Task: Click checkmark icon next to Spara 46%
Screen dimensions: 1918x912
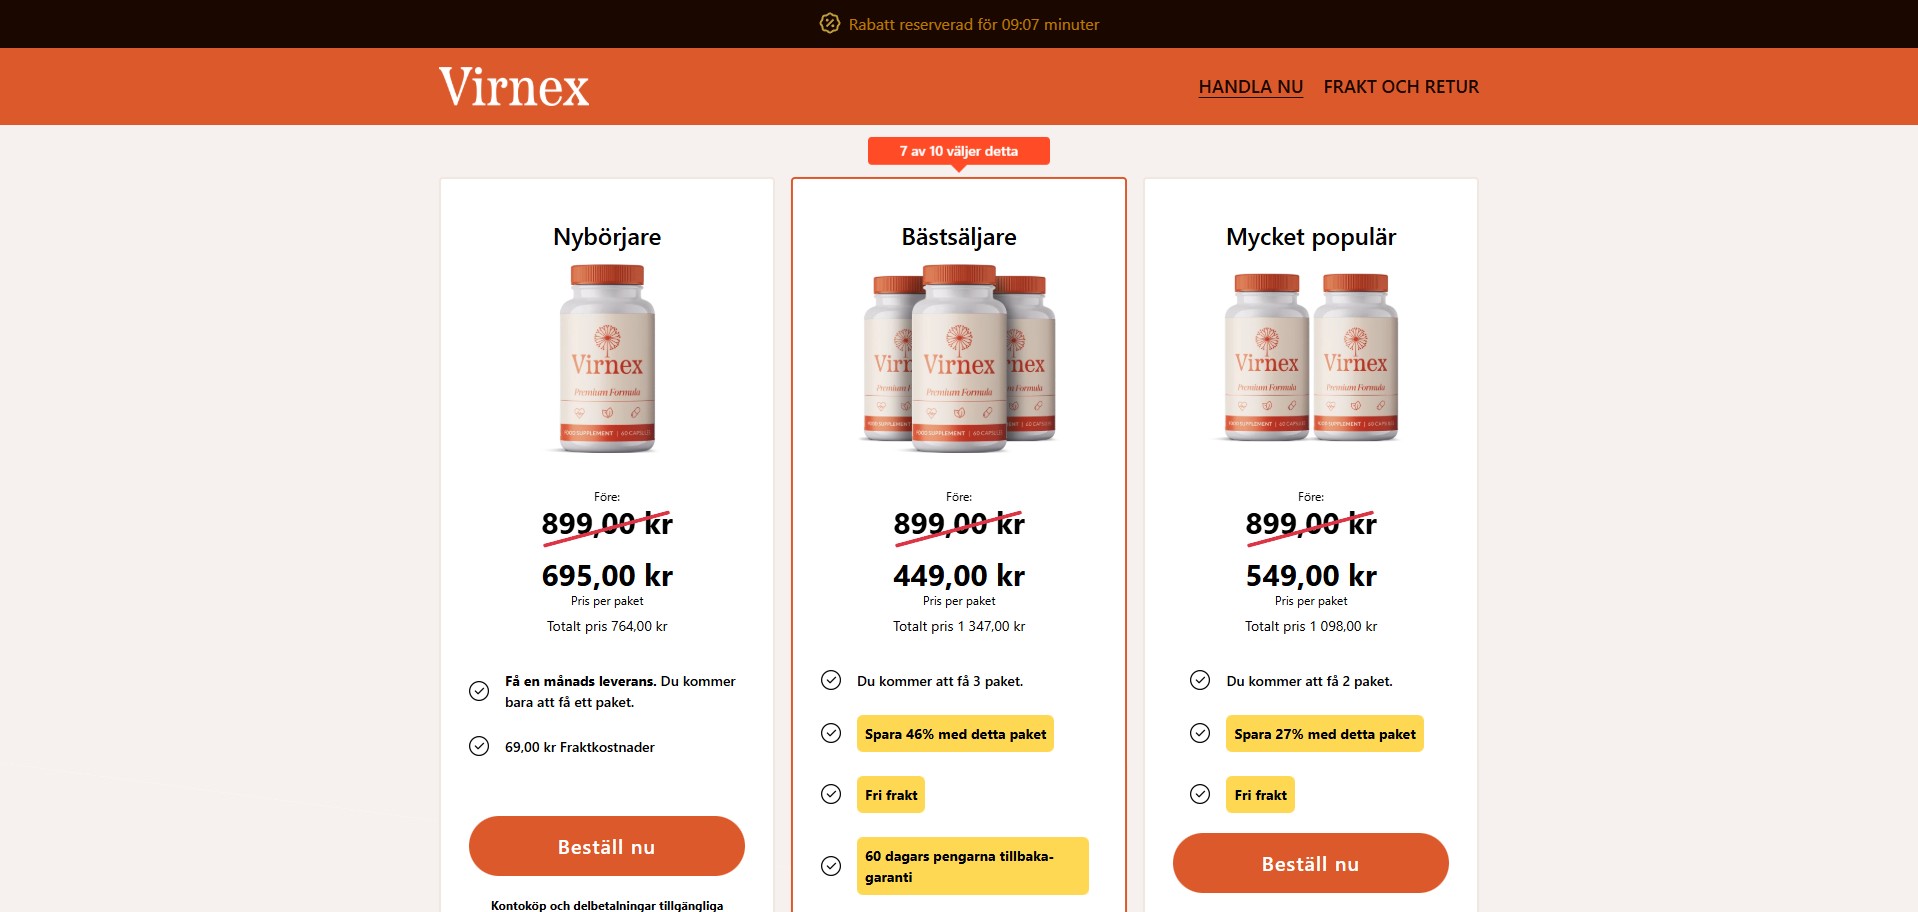Action: coord(831,733)
